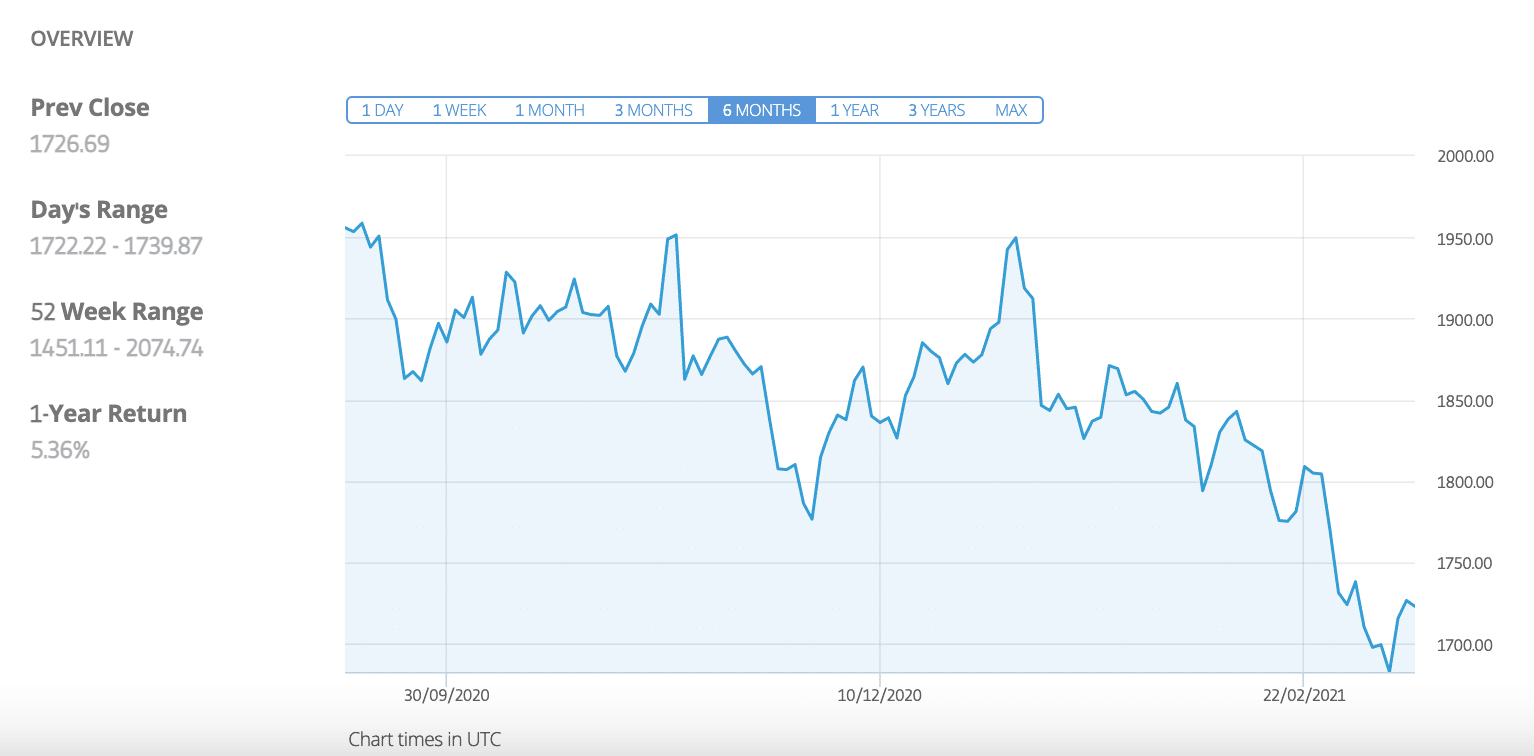Viewport: 1534px width, 756px height.
Task: Select the 1722.22 - 1739.87 range value
Action: point(116,246)
